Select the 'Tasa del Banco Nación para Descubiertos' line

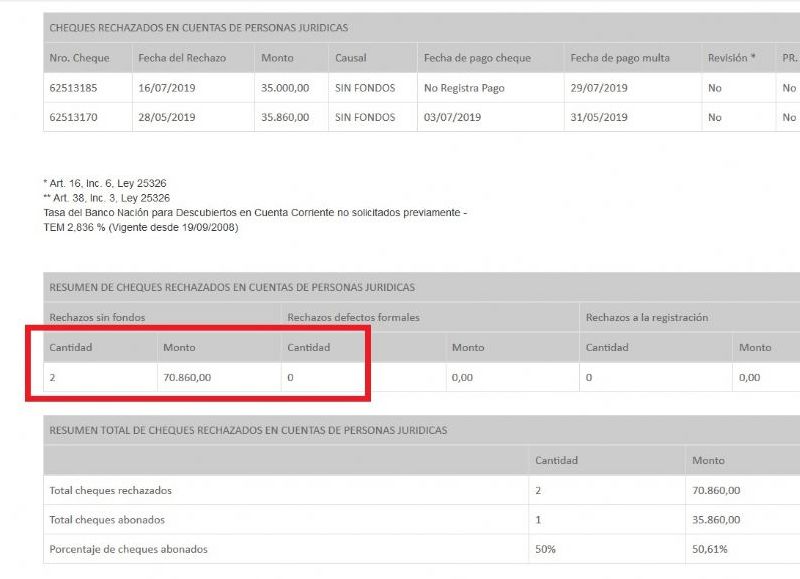pos(255,213)
